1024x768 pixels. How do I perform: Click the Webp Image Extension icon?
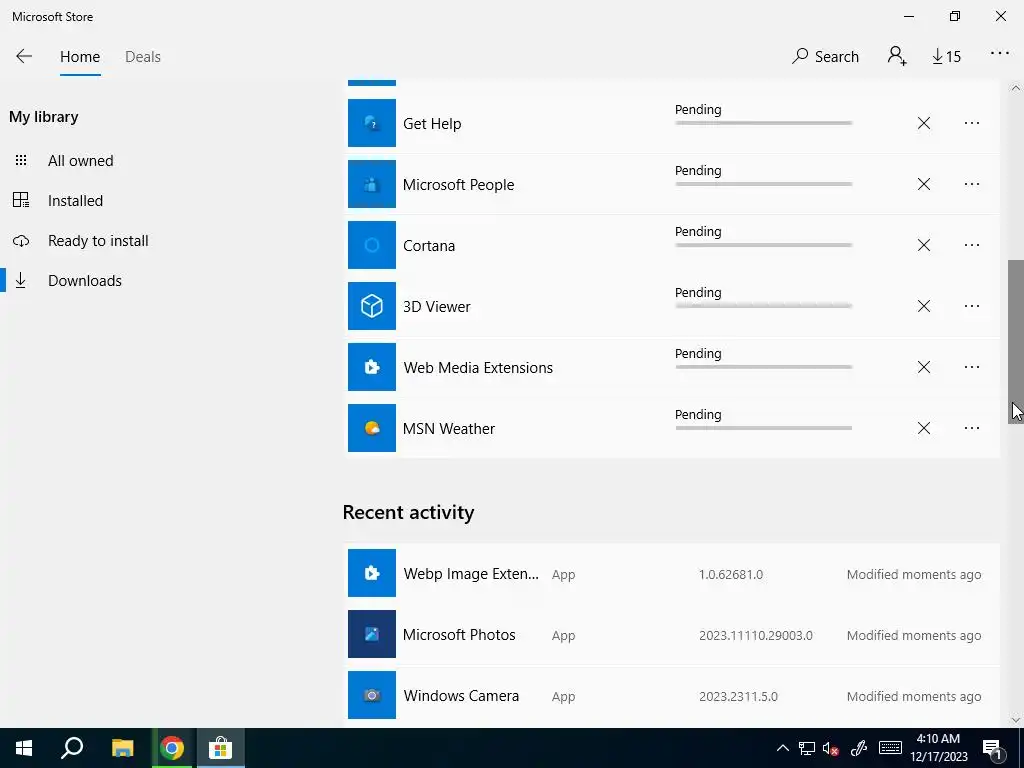coord(372,573)
